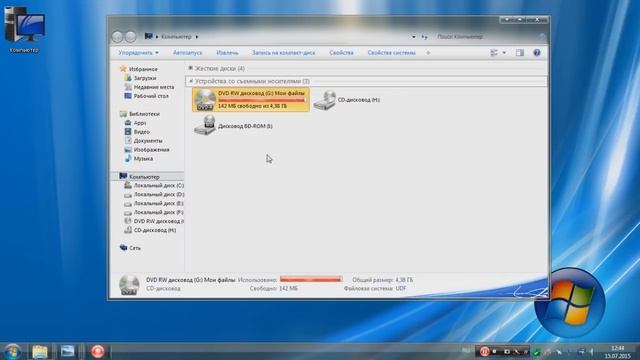
Task: Click the green check mark tray icon
Action: click(536, 352)
